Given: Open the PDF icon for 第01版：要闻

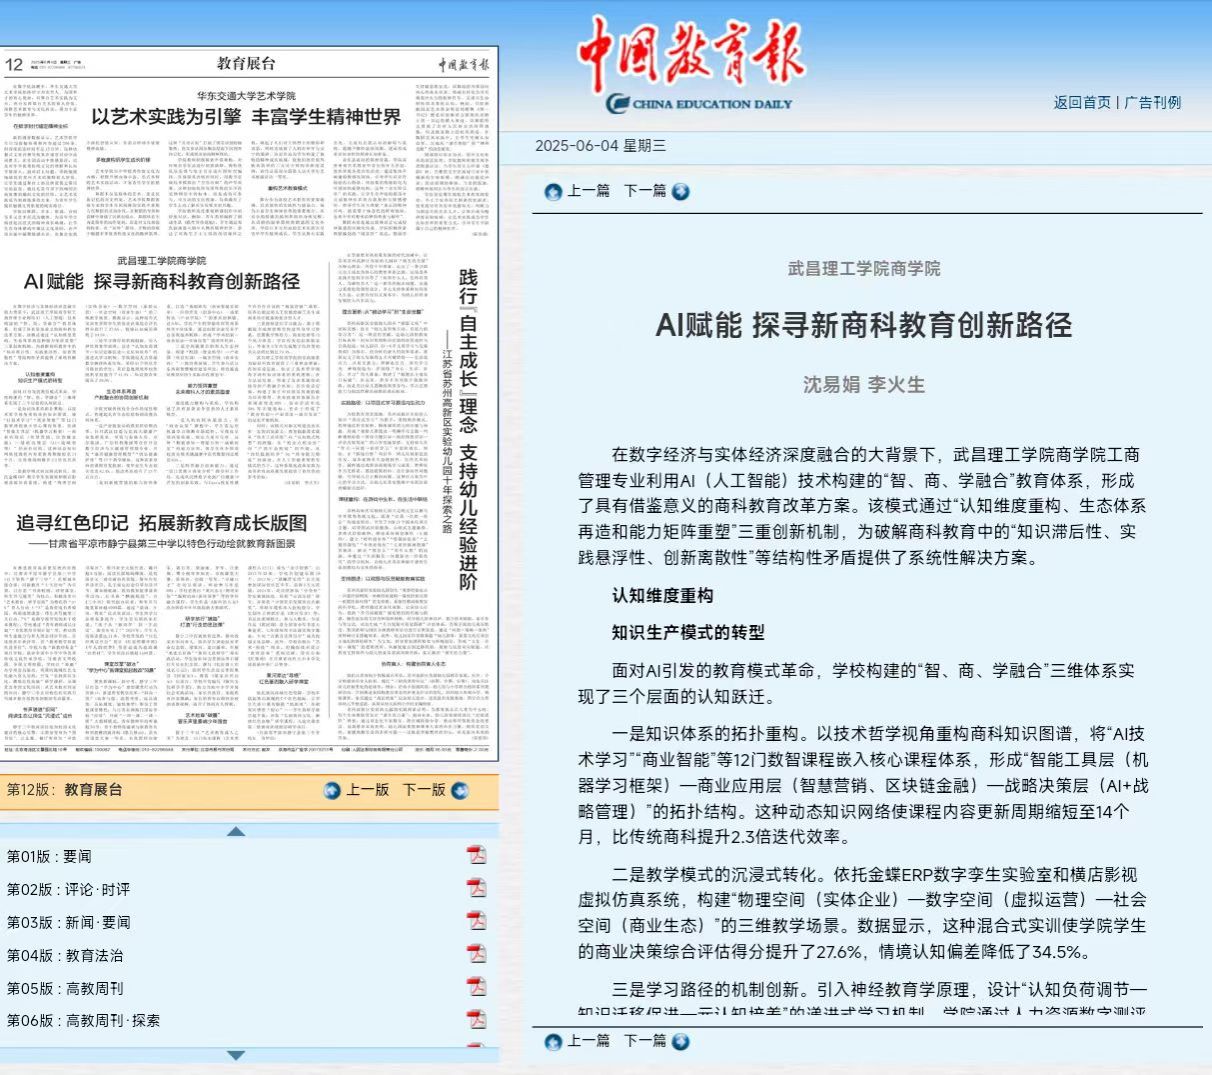Looking at the screenshot, I should tap(477, 855).
